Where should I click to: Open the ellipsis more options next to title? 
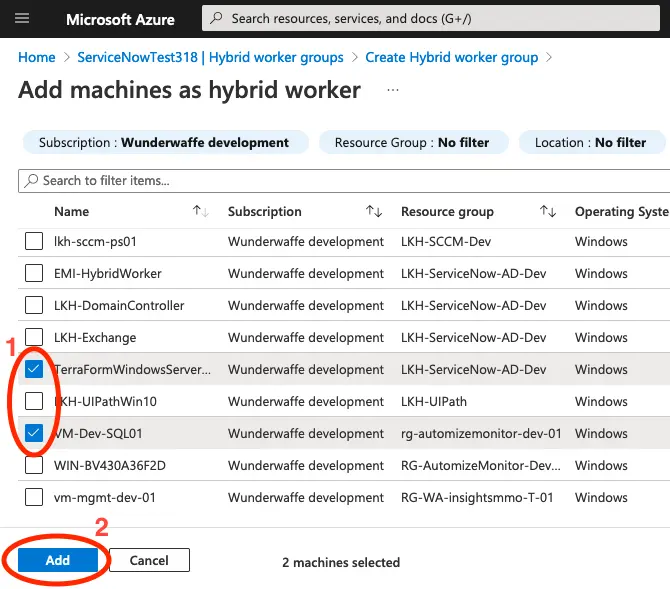393,90
